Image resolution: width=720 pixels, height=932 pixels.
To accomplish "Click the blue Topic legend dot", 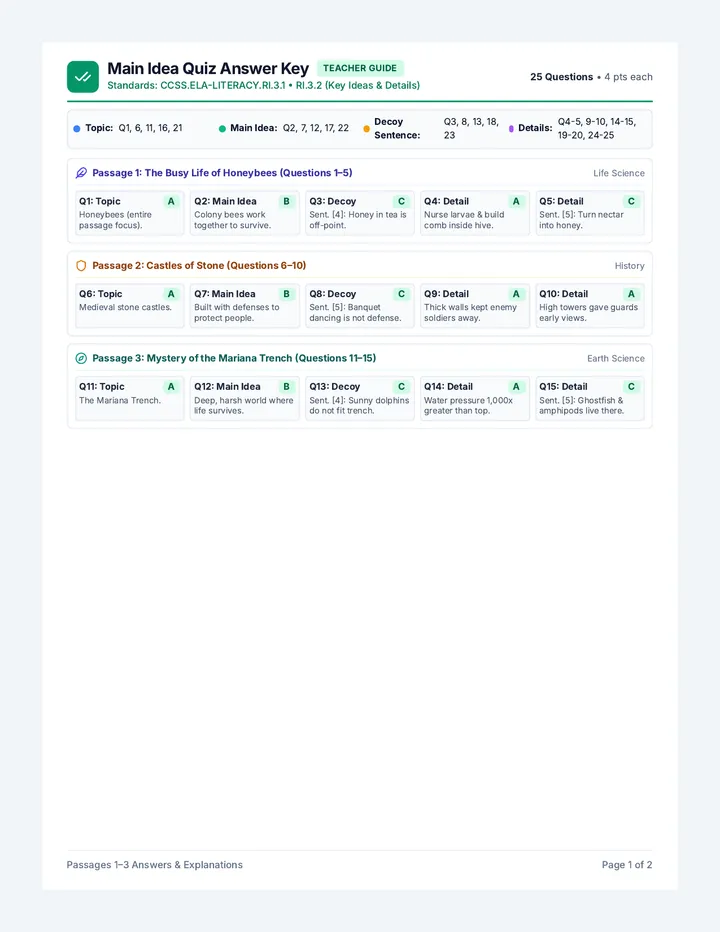I will click(77, 128).
